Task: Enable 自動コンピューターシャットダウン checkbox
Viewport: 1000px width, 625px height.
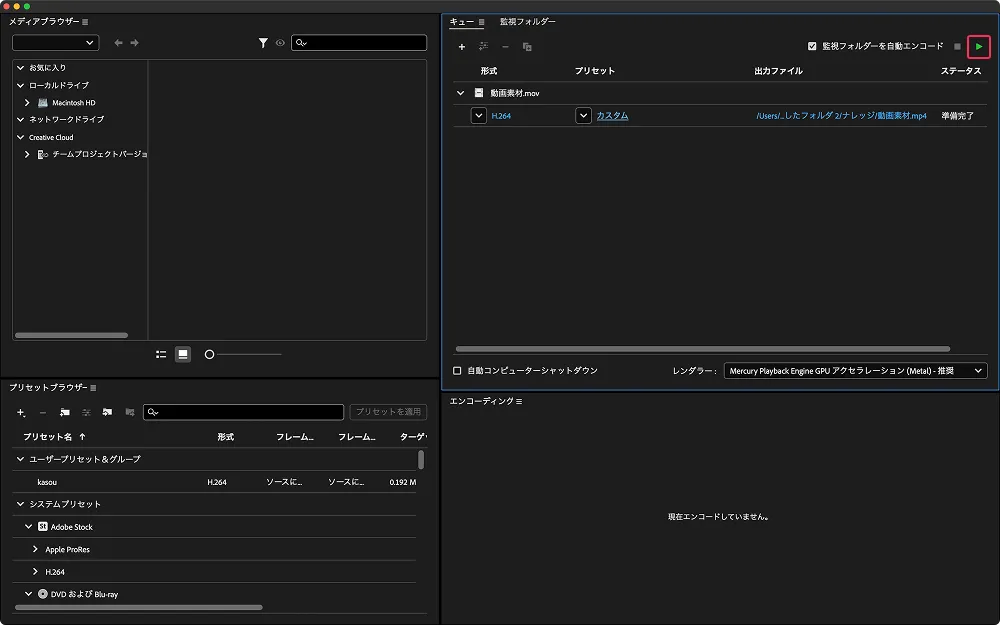Action: tap(457, 371)
